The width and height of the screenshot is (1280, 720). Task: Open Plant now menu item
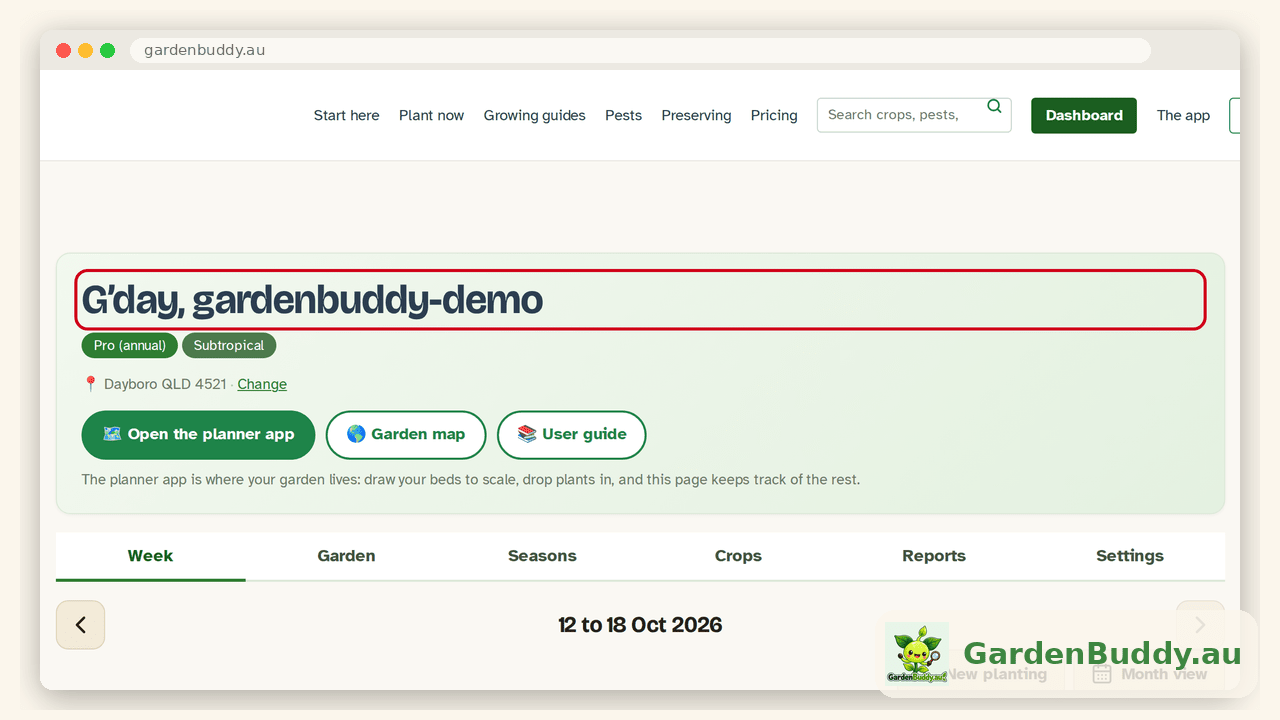point(431,115)
